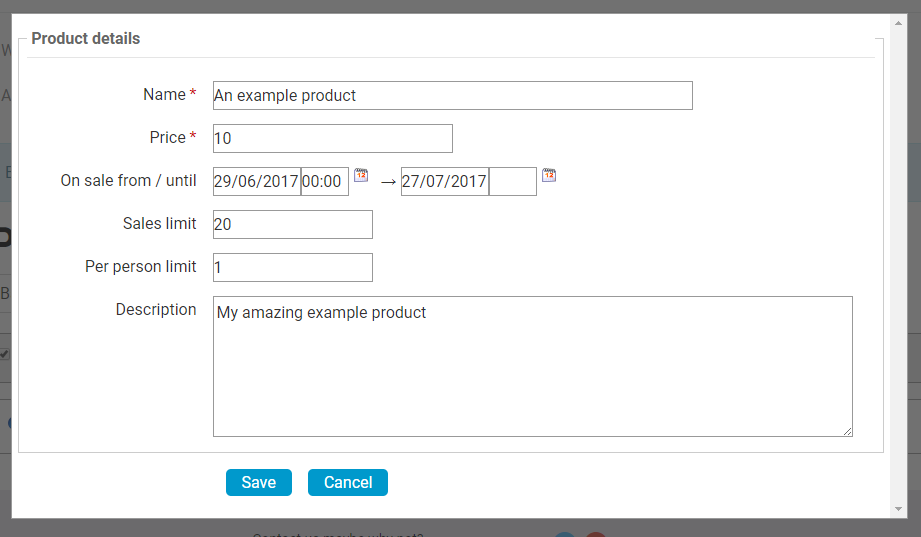Click the Description resize handle corner

(x=848, y=431)
